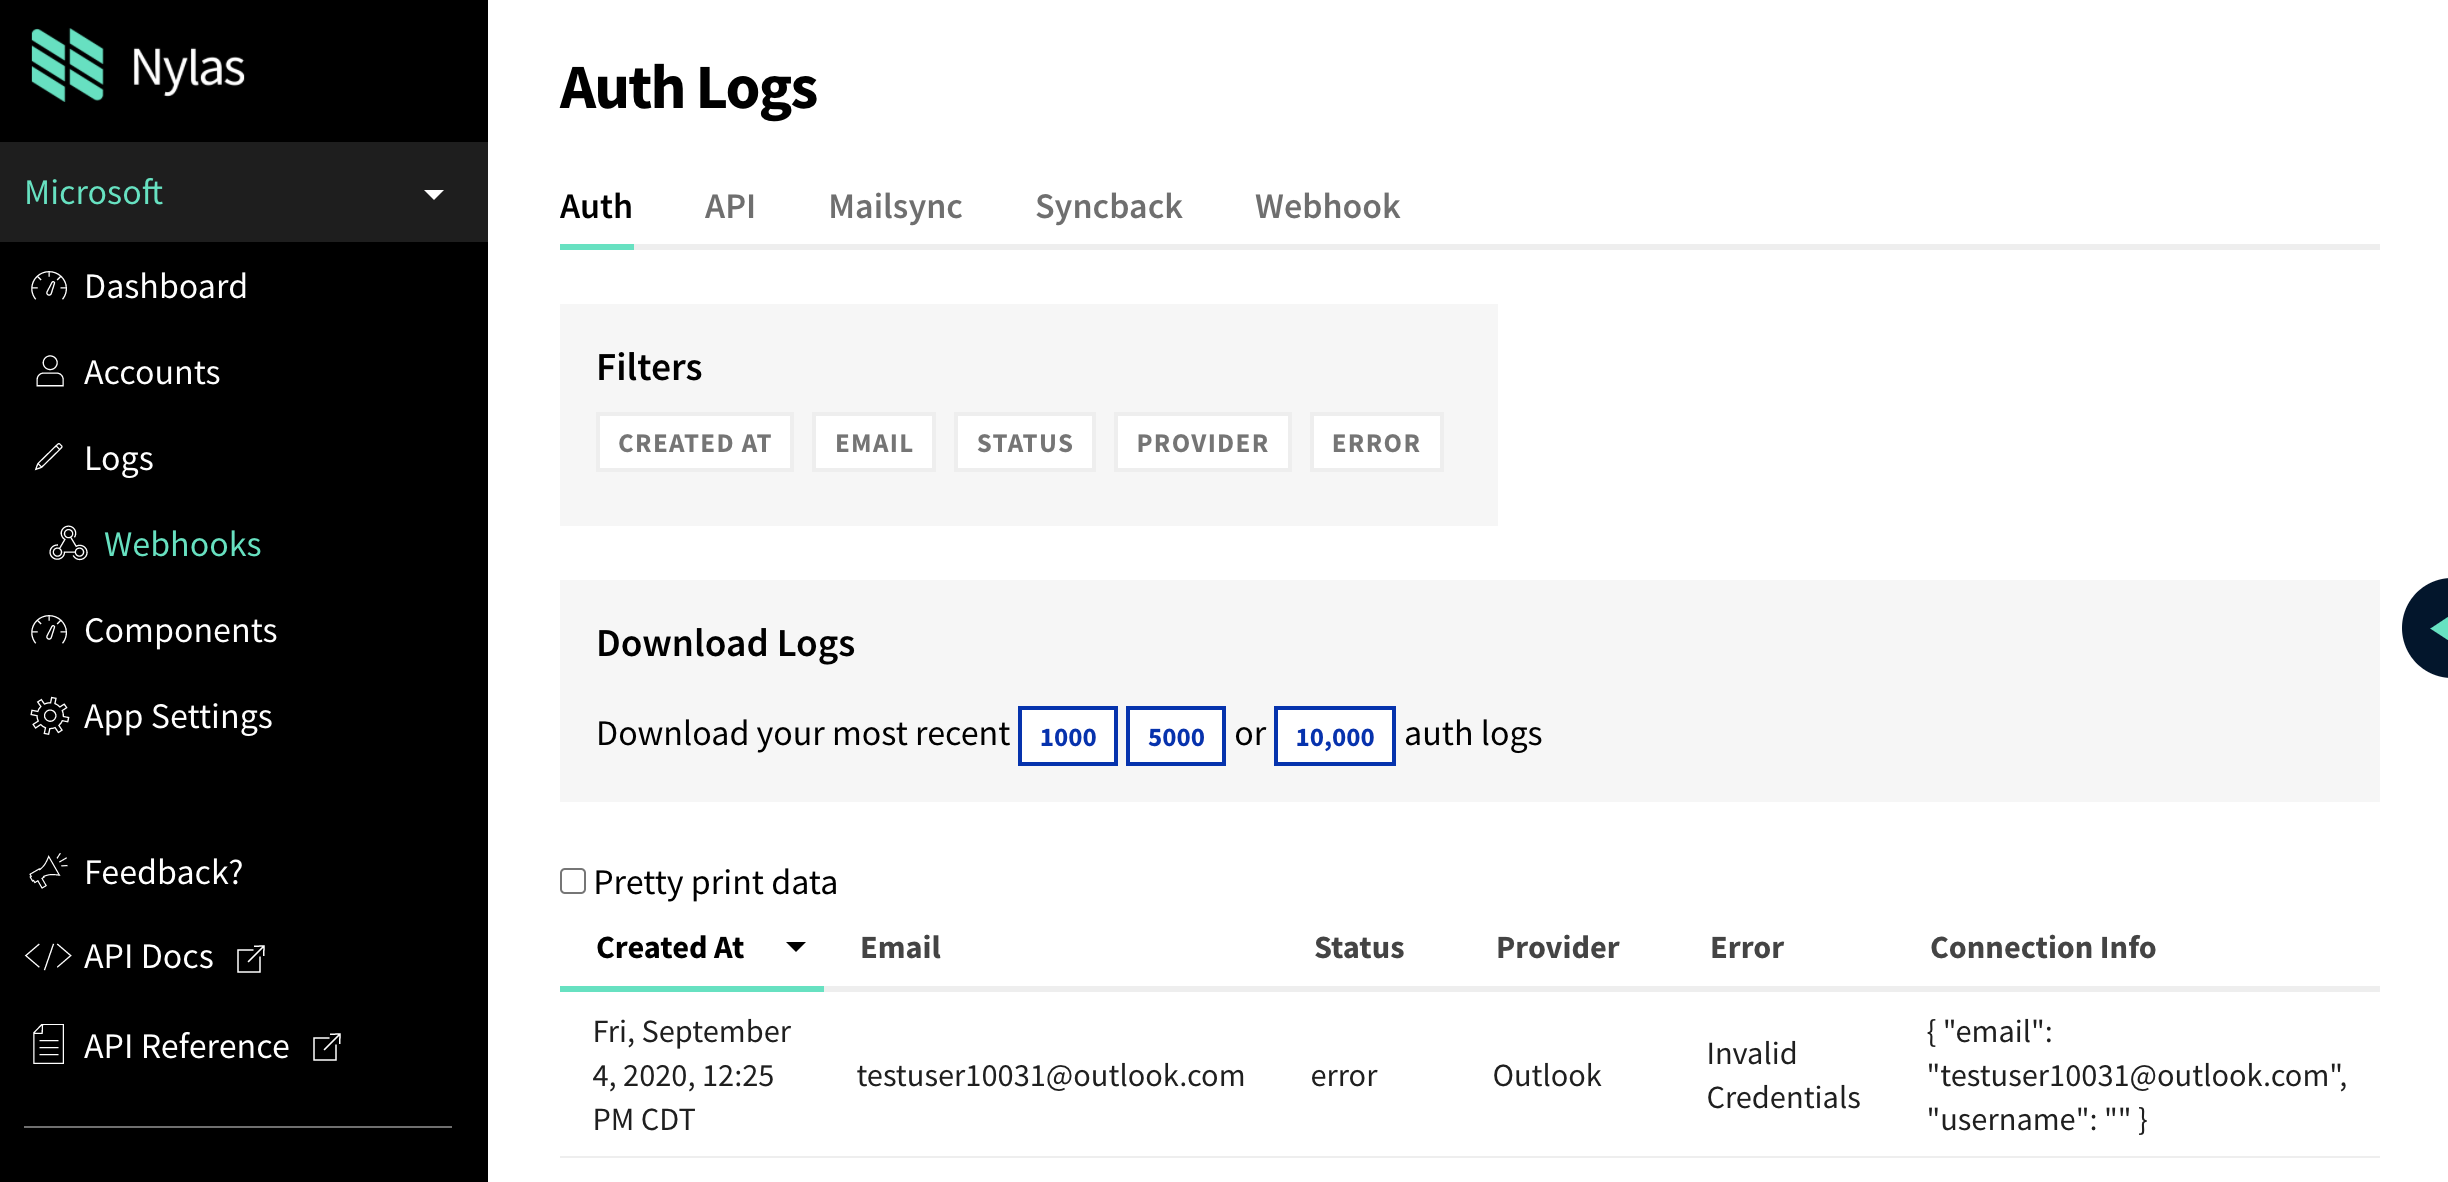Download the most recent 1000 logs
This screenshot has height=1182, width=2448.
[x=1067, y=737]
